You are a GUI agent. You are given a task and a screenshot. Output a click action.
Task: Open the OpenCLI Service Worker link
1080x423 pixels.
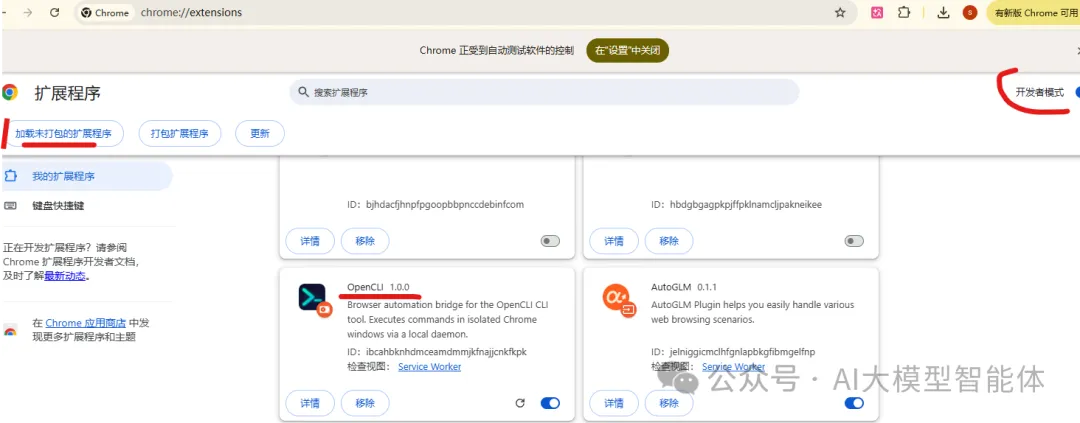point(429,367)
